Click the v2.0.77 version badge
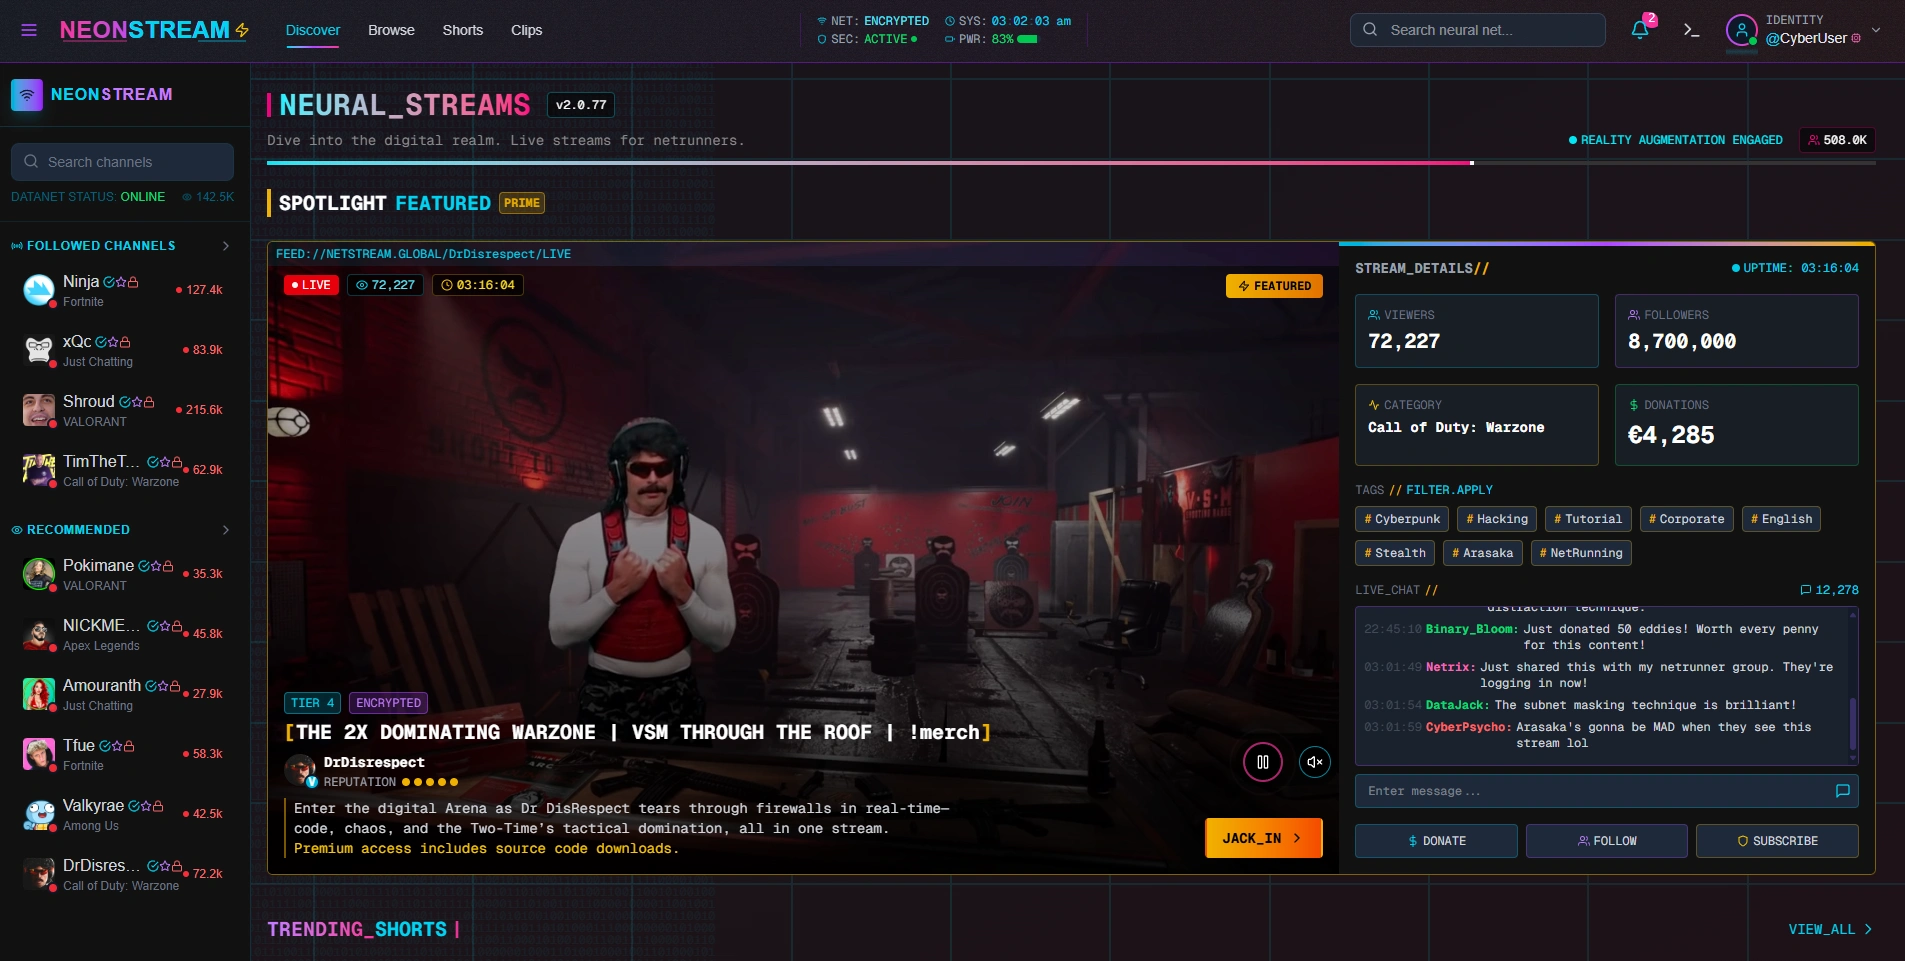The height and width of the screenshot is (961, 1905). coord(581,105)
